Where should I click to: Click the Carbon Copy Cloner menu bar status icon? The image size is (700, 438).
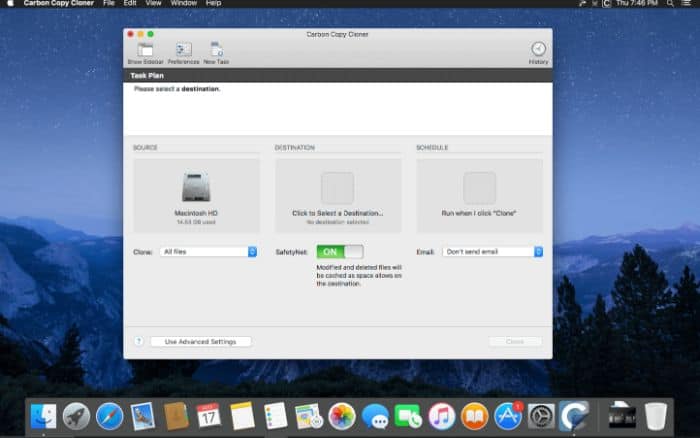606,4
